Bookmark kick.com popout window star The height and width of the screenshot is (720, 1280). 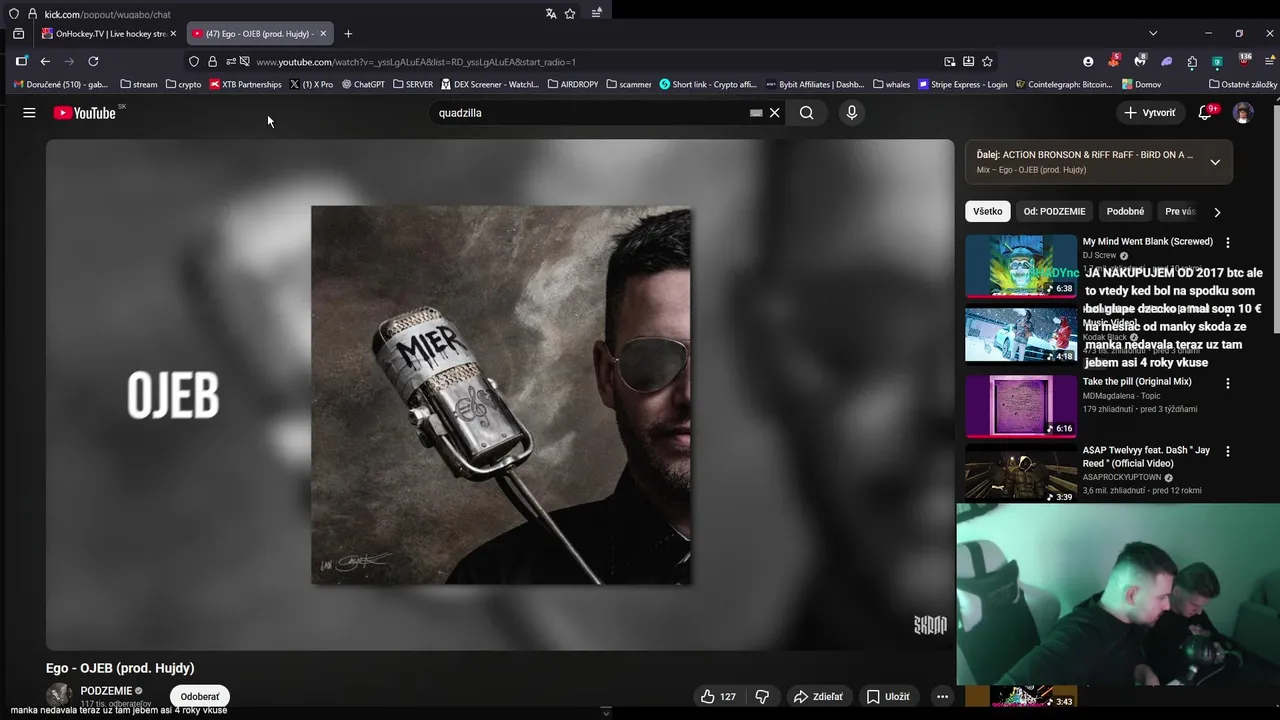point(570,14)
